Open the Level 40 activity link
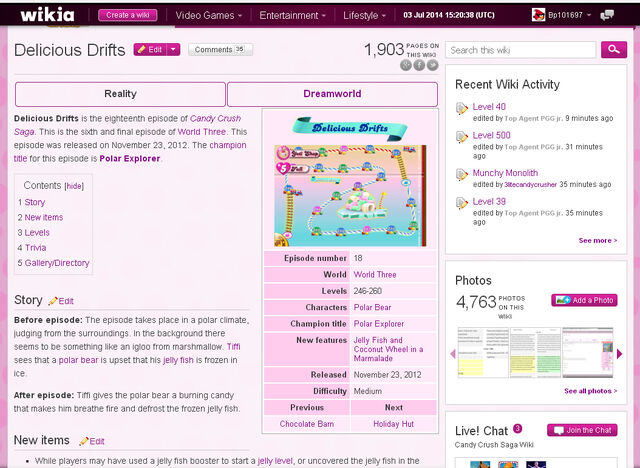The image size is (640, 468). (x=489, y=107)
